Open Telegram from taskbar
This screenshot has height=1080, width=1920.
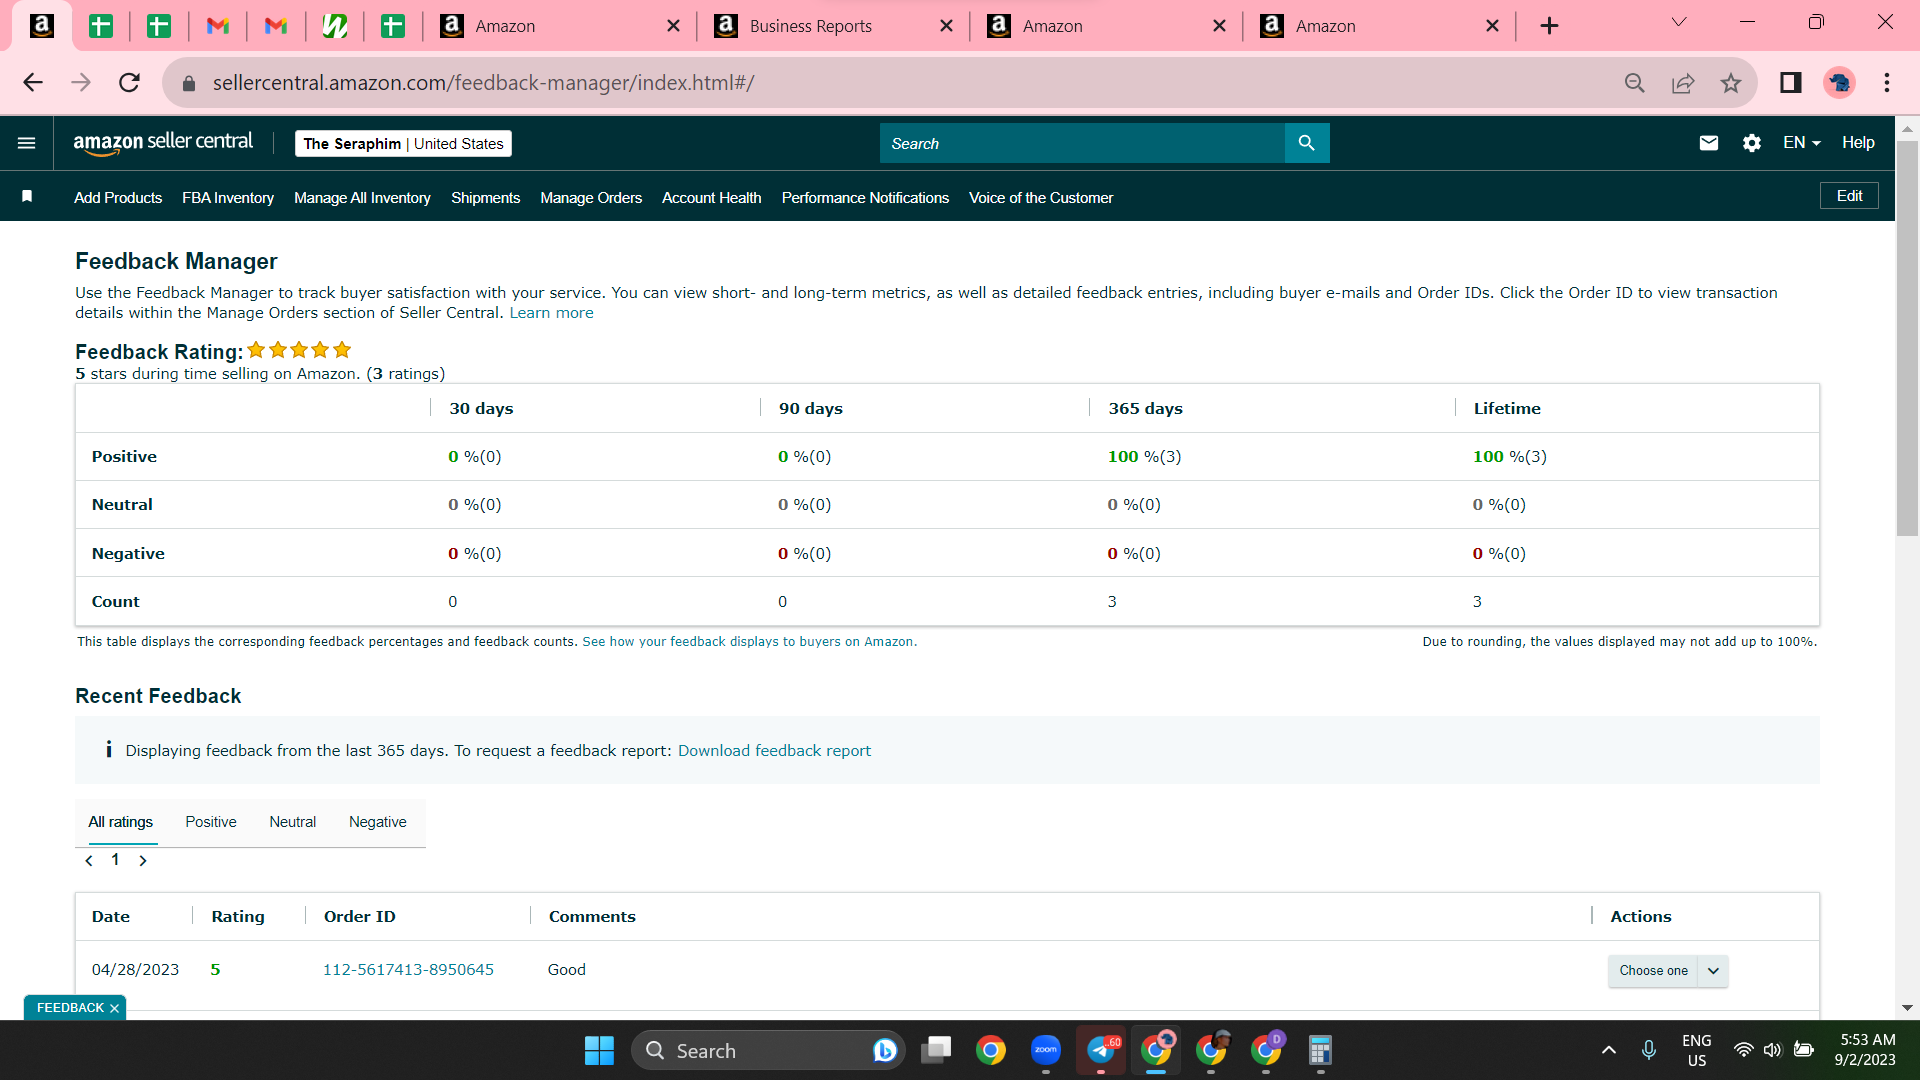pyautogui.click(x=1101, y=1050)
